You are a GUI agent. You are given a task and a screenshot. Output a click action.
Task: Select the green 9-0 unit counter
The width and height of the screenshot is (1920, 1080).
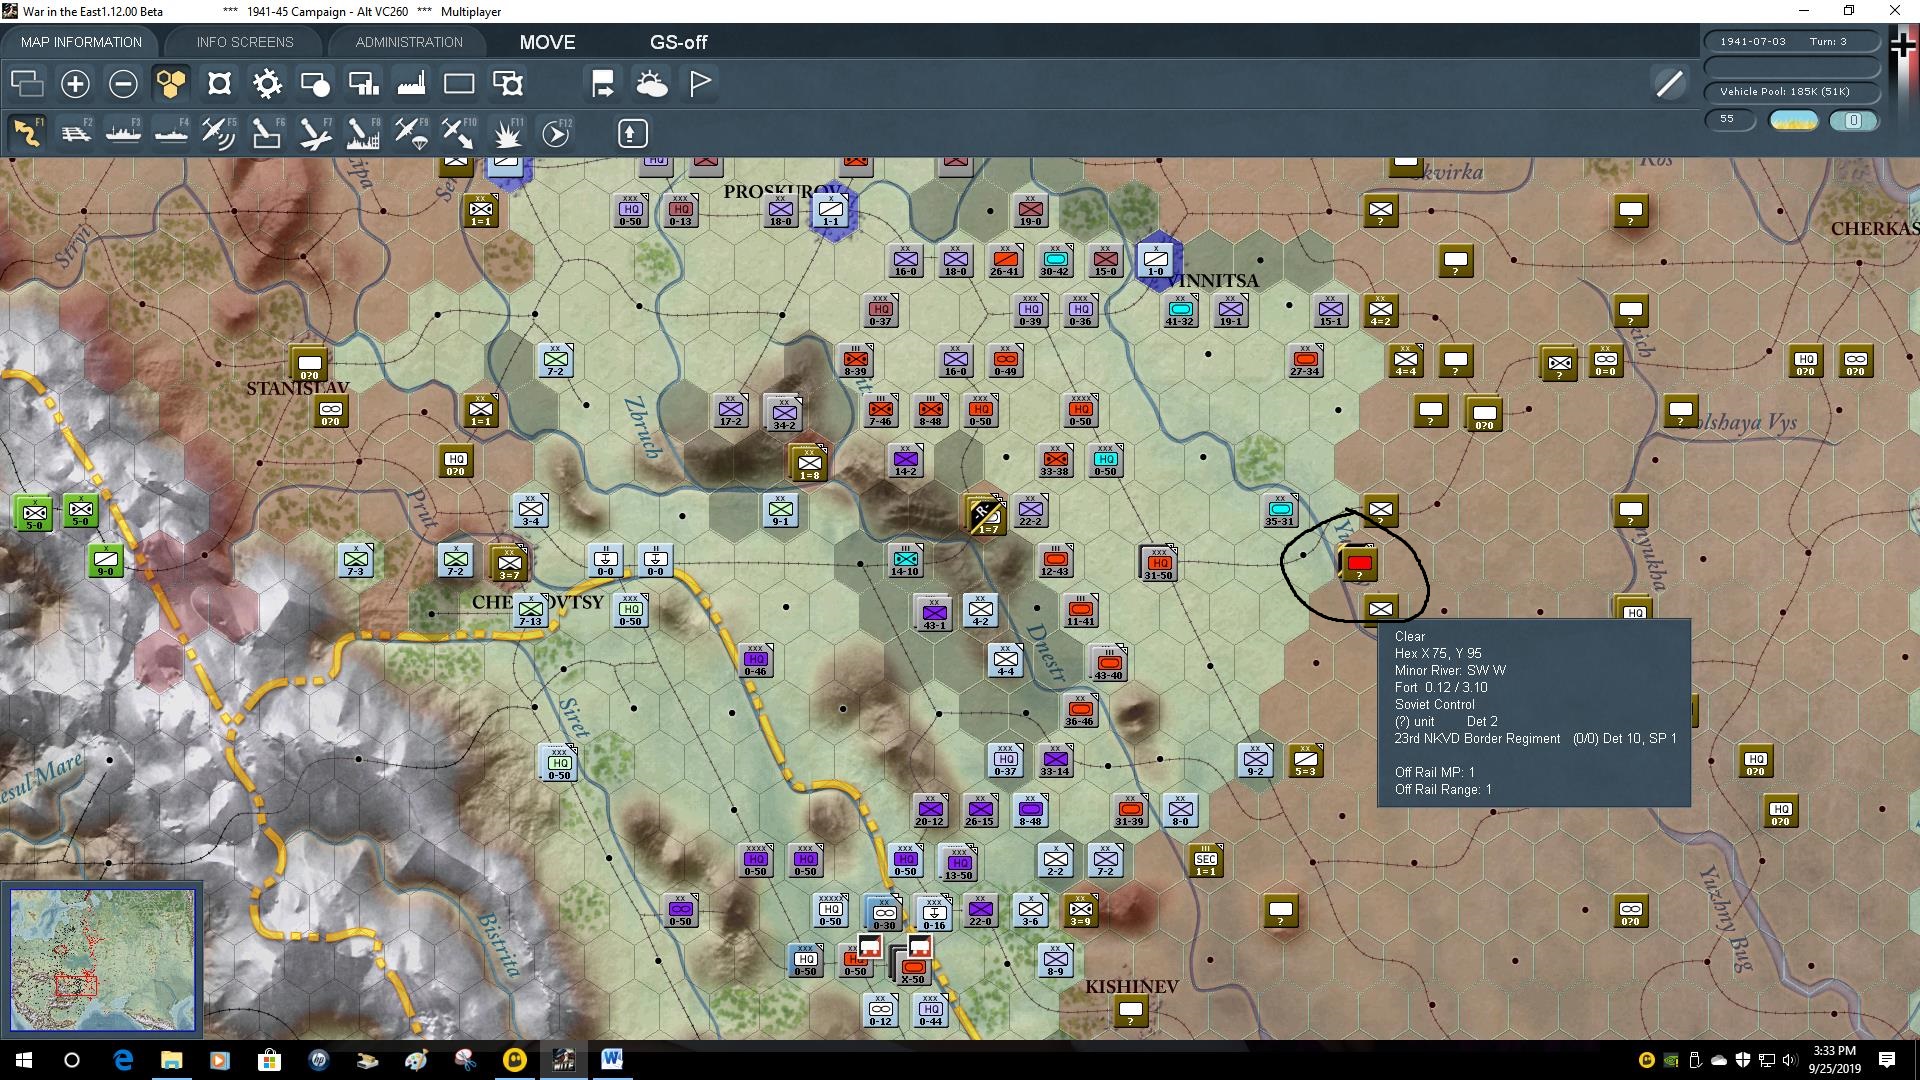105,561
